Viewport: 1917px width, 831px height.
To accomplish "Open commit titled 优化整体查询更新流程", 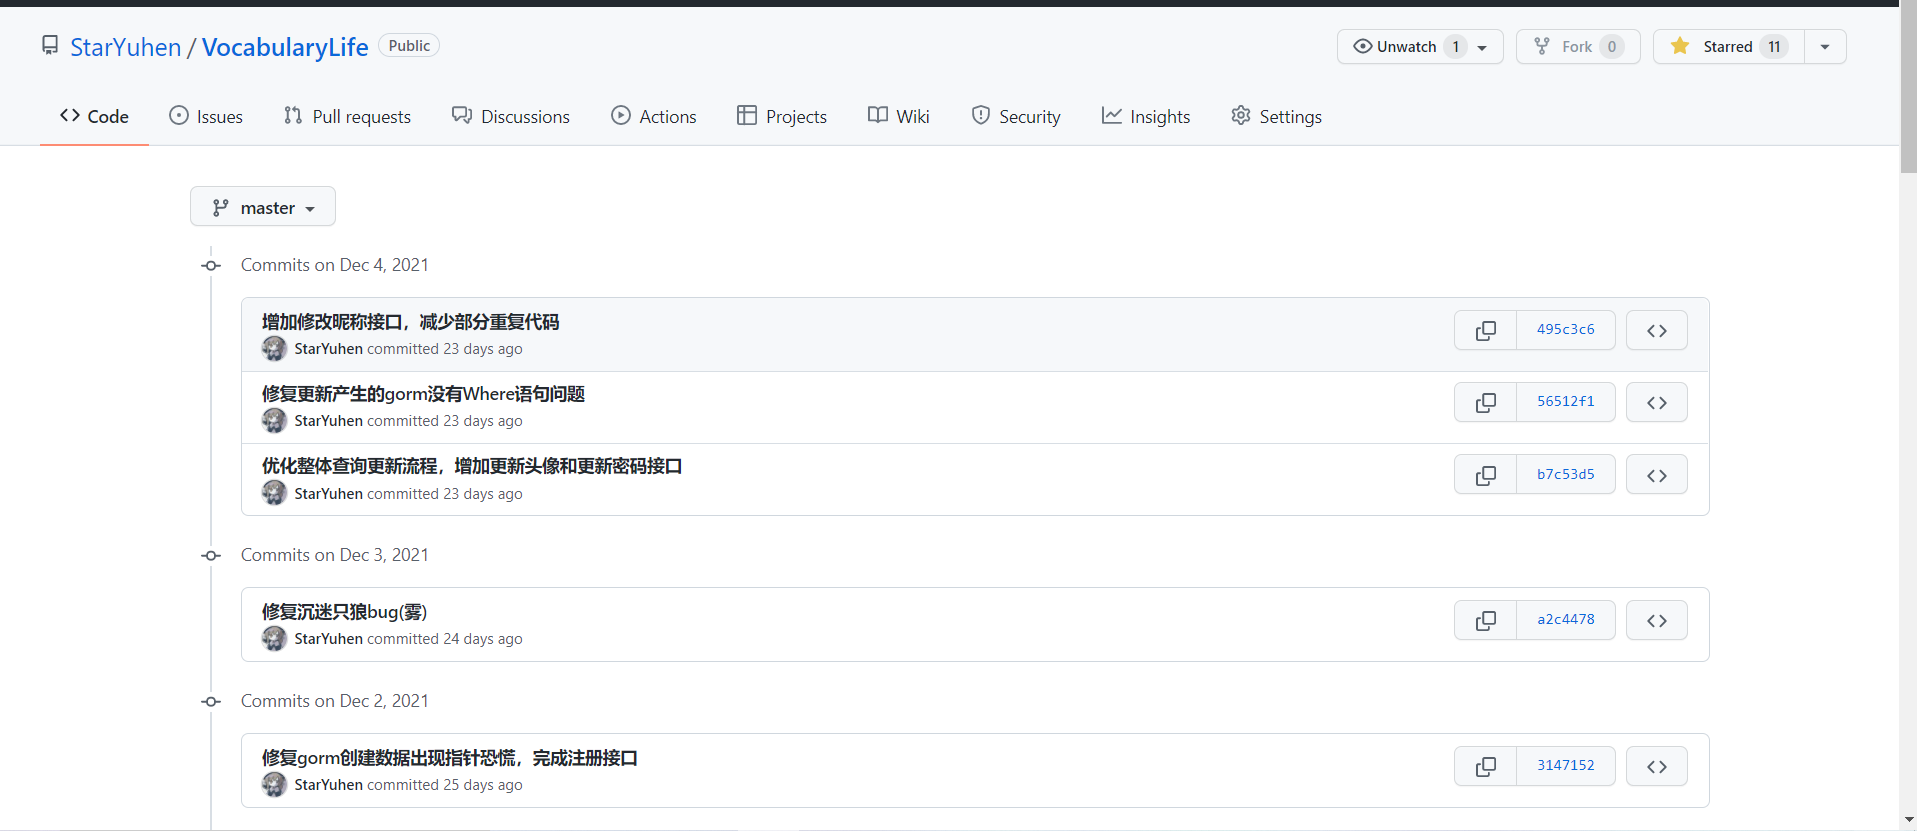I will 472,466.
